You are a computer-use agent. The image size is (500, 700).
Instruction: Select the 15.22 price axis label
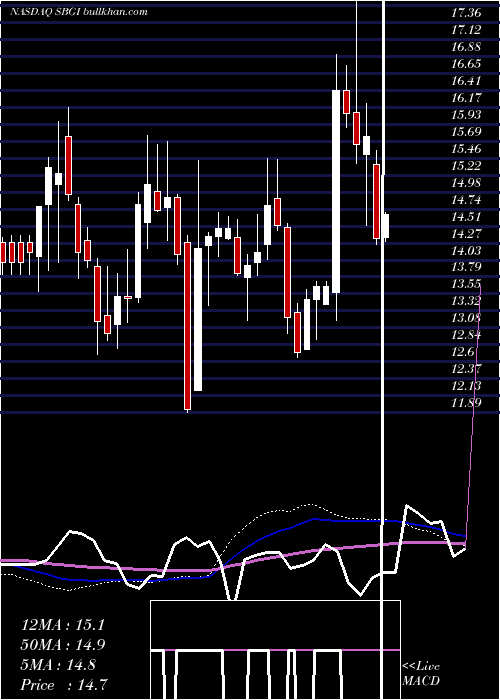(x=466, y=166)
